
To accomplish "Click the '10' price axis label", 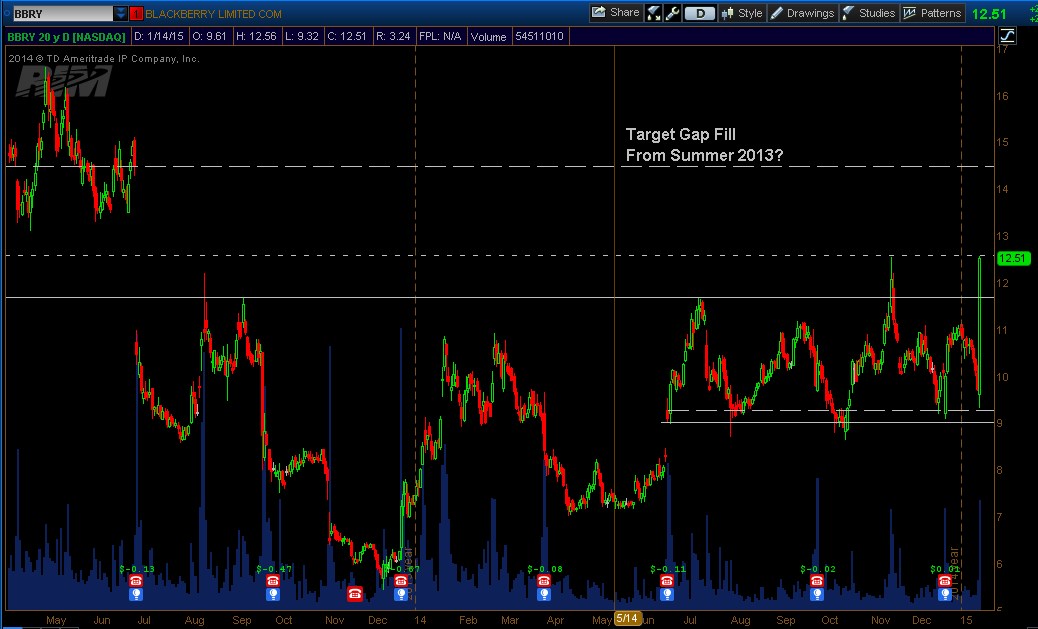I will point(1002,377).
